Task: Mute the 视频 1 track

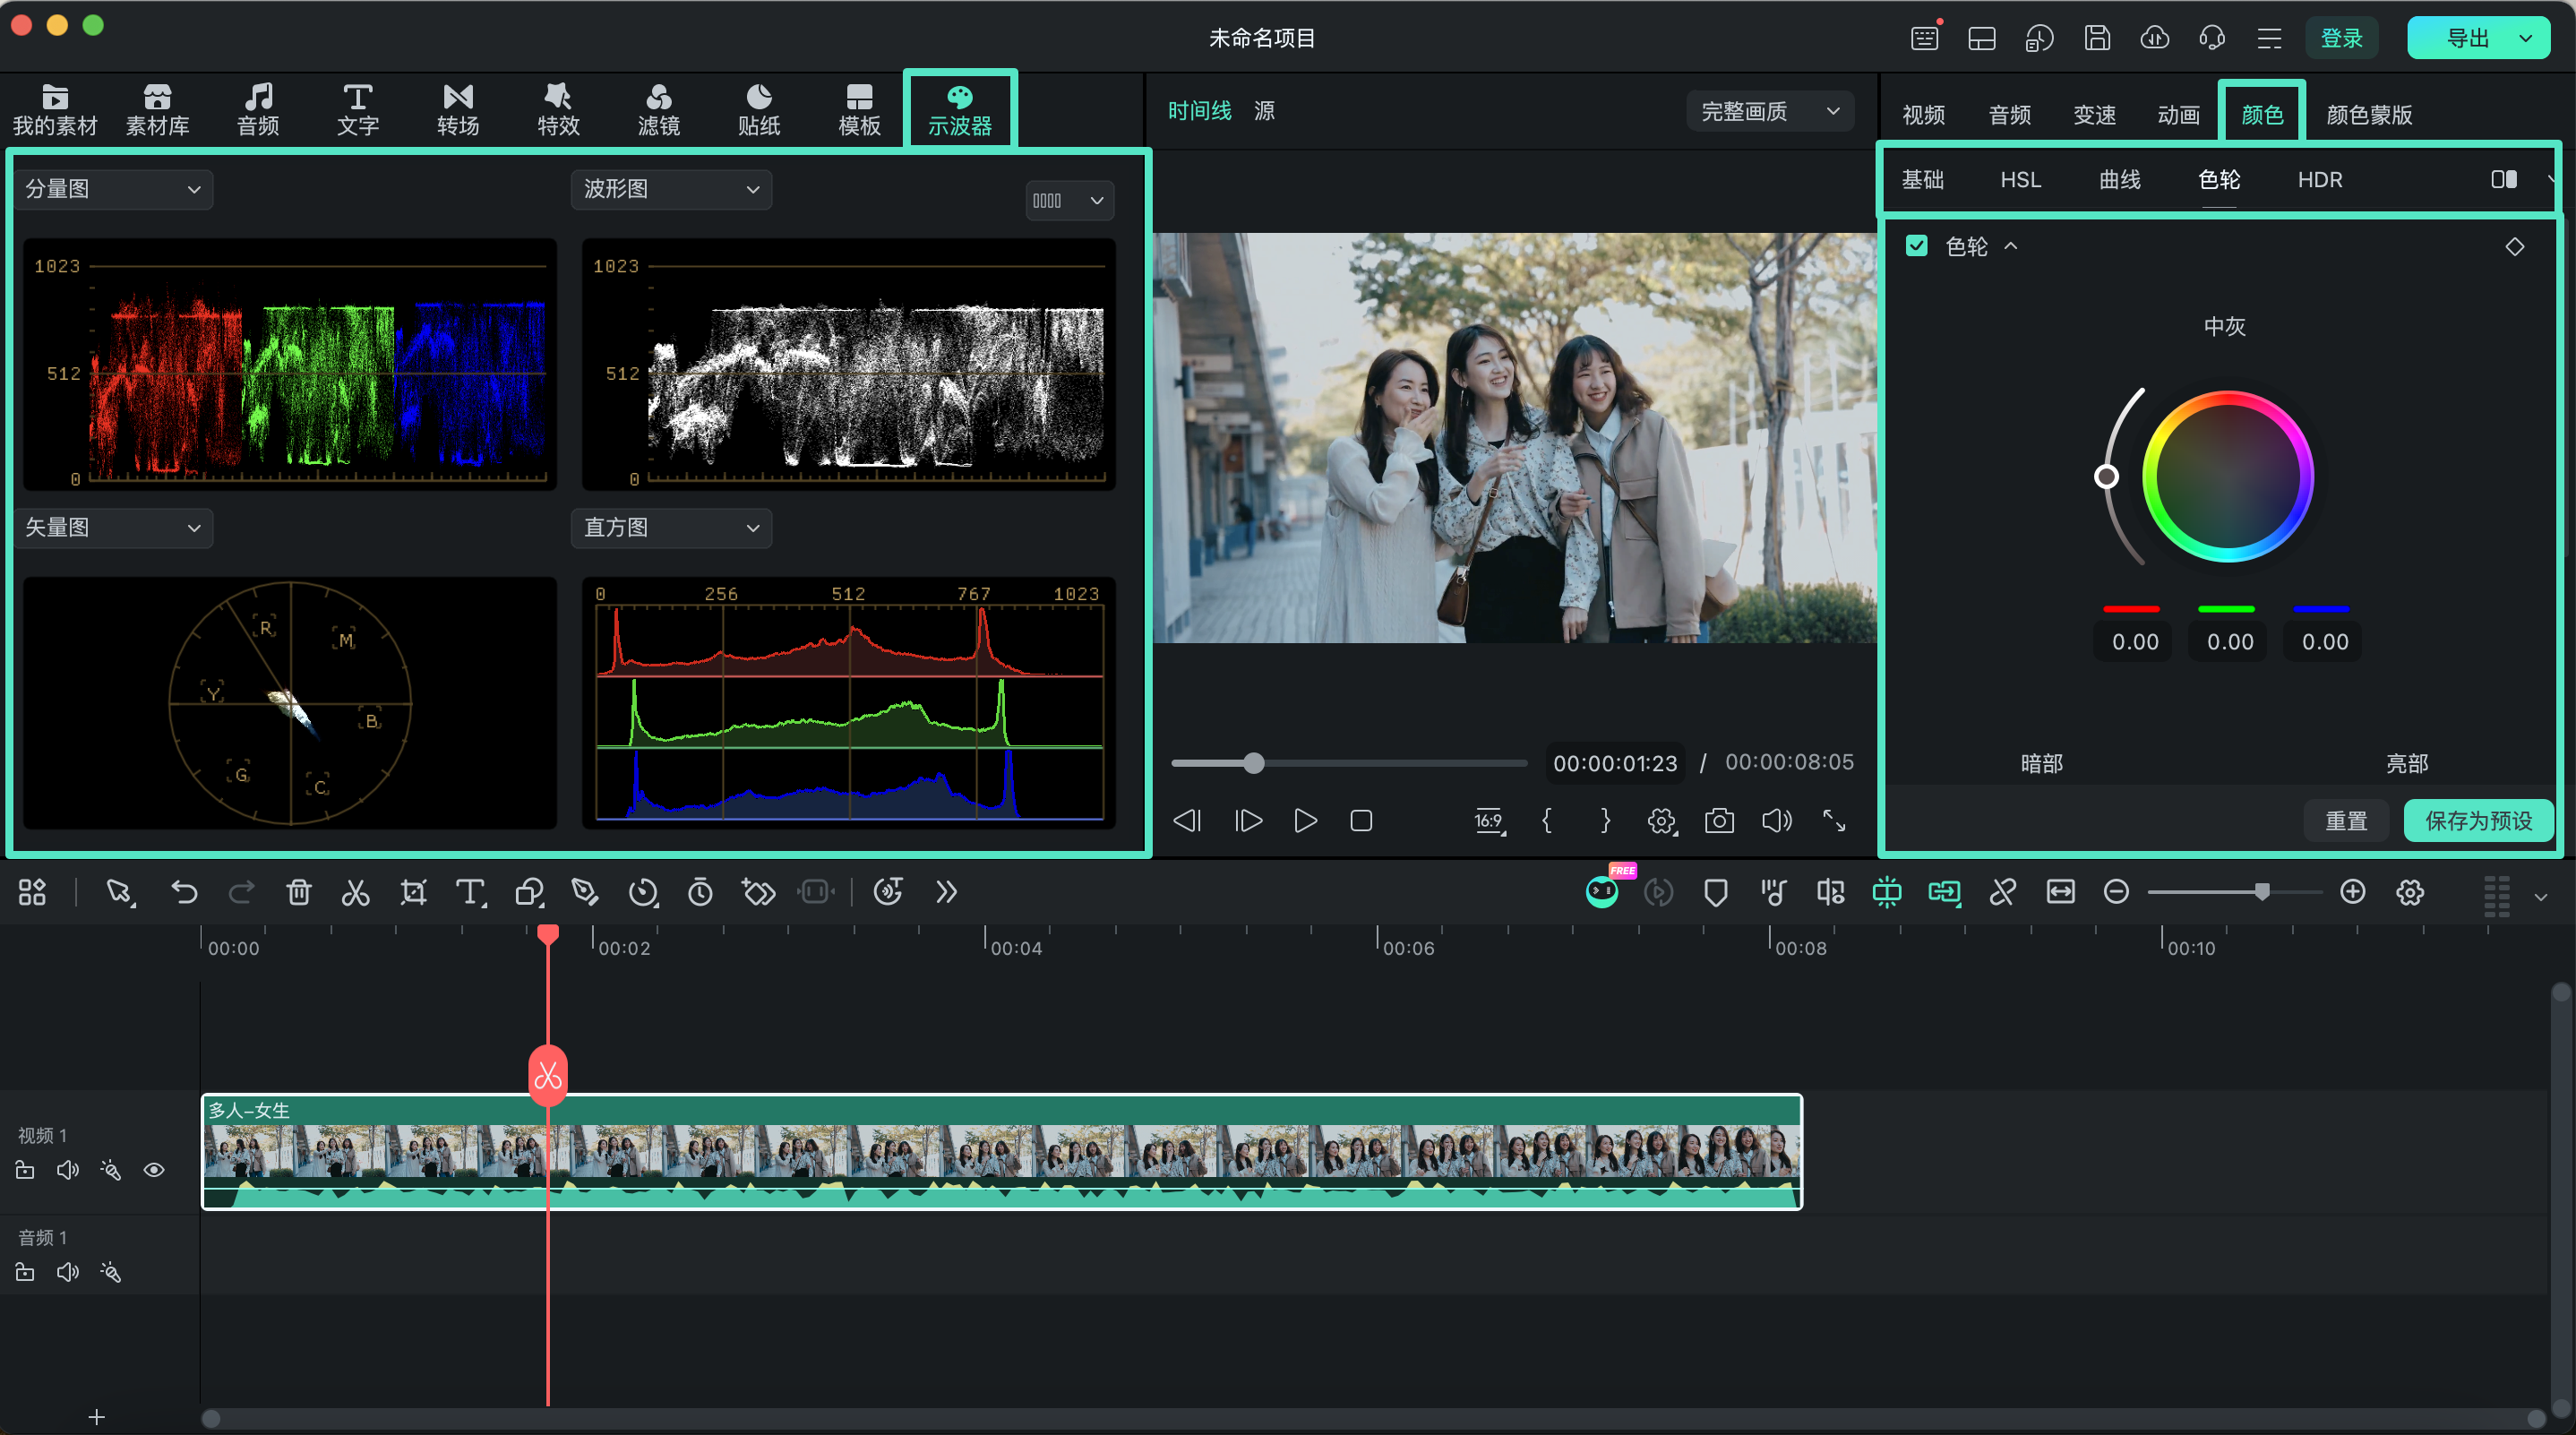Action: (67, 1170)
